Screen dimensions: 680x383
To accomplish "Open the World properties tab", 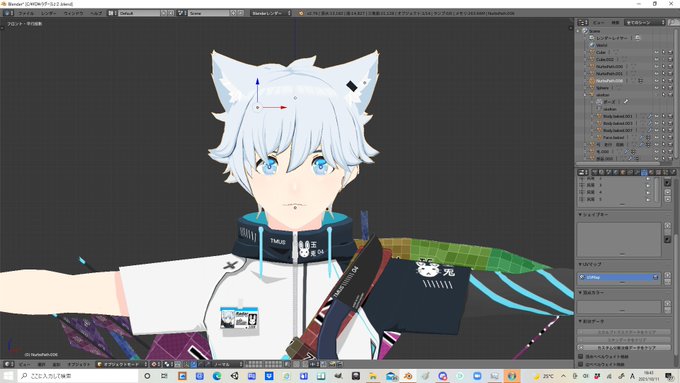I will [x=615, y=173].
